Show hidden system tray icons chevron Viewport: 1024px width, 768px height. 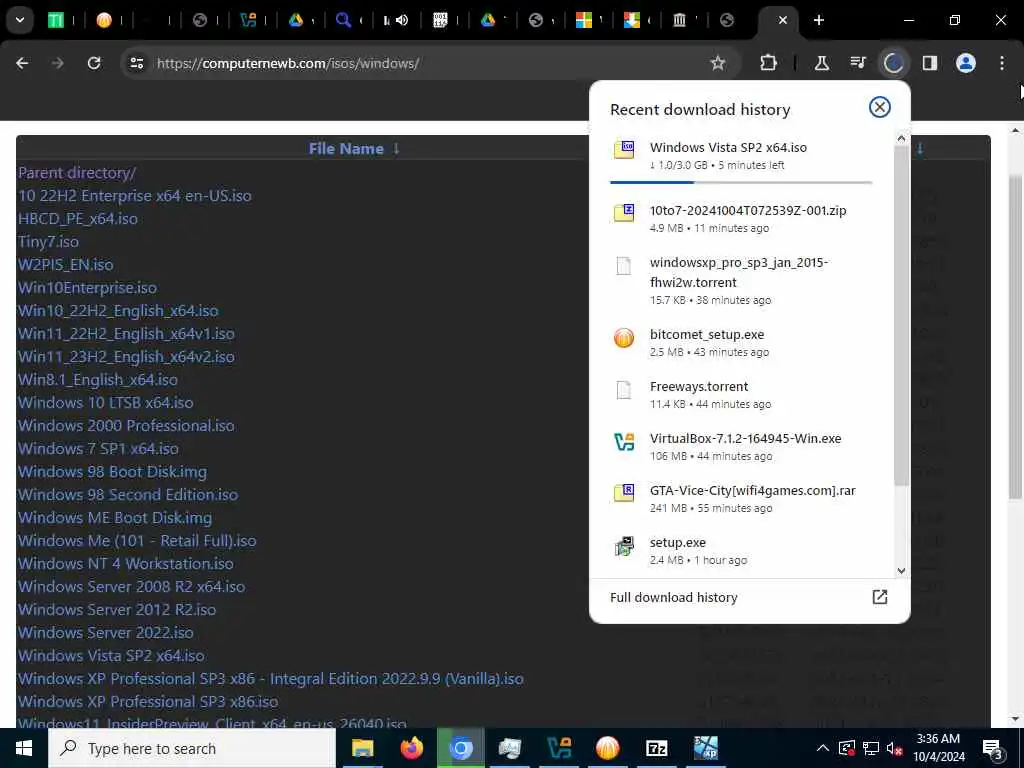pyautogui.click(x=823, y=748)
